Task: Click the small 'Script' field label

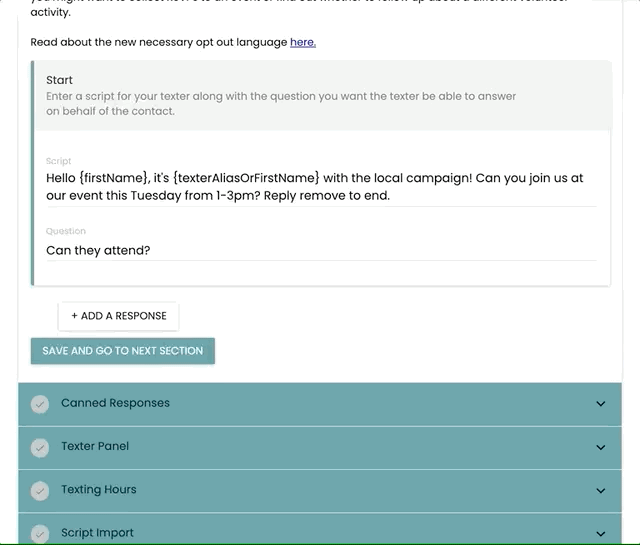Action: (58, 161)
